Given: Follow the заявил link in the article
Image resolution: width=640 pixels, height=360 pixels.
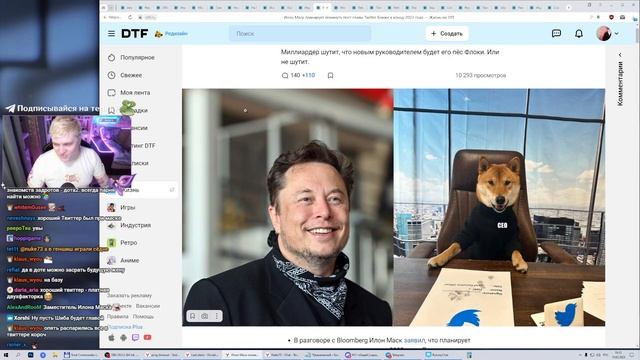Looking at the screenshot, I should [x=414, y=340].
